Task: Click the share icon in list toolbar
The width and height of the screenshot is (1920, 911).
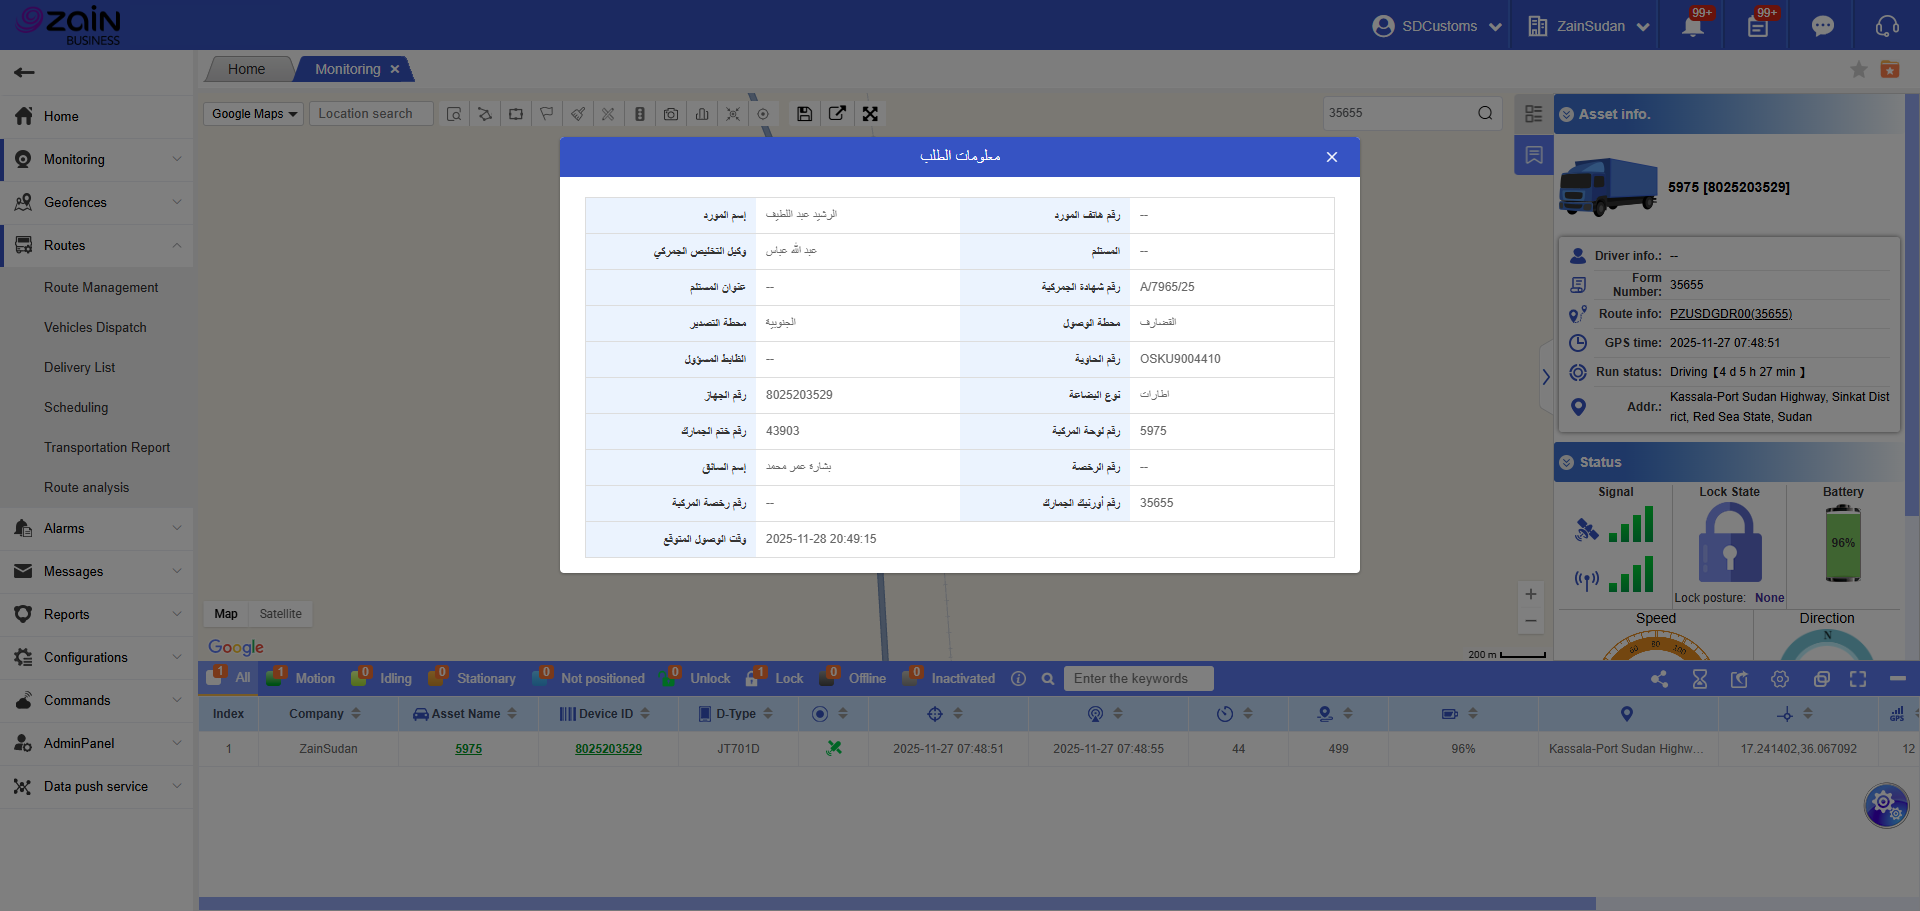Action: (x=1659, y=679)
